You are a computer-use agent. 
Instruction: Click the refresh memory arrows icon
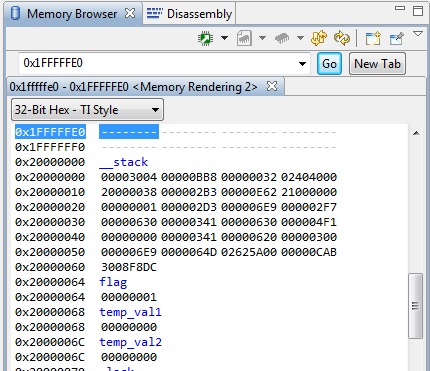tap(319, 38)
